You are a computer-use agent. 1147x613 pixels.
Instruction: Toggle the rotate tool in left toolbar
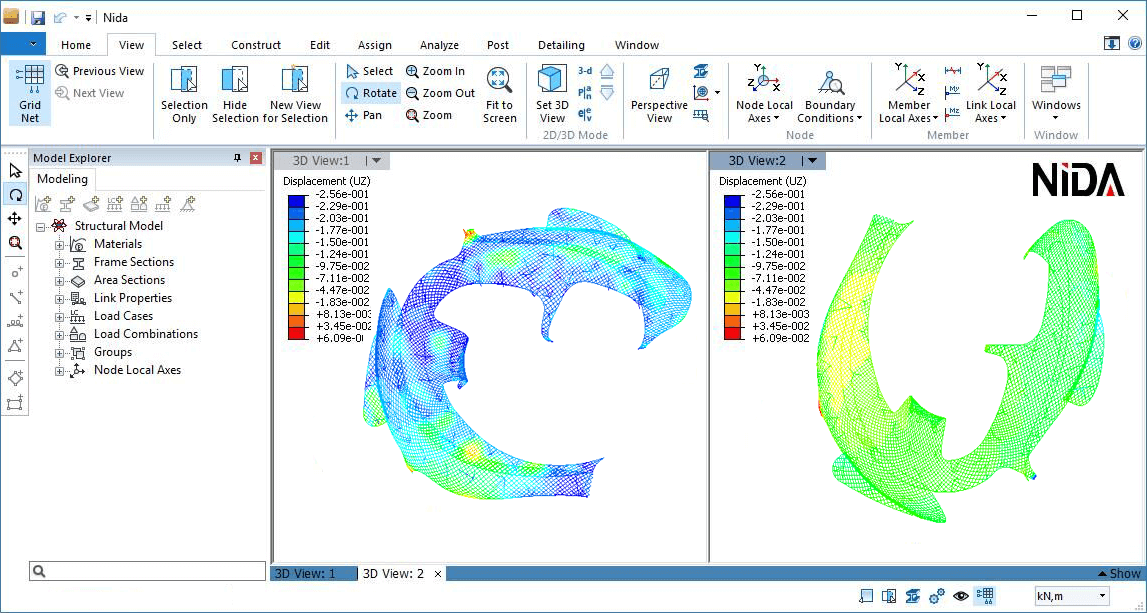click(x=15, y=195)
